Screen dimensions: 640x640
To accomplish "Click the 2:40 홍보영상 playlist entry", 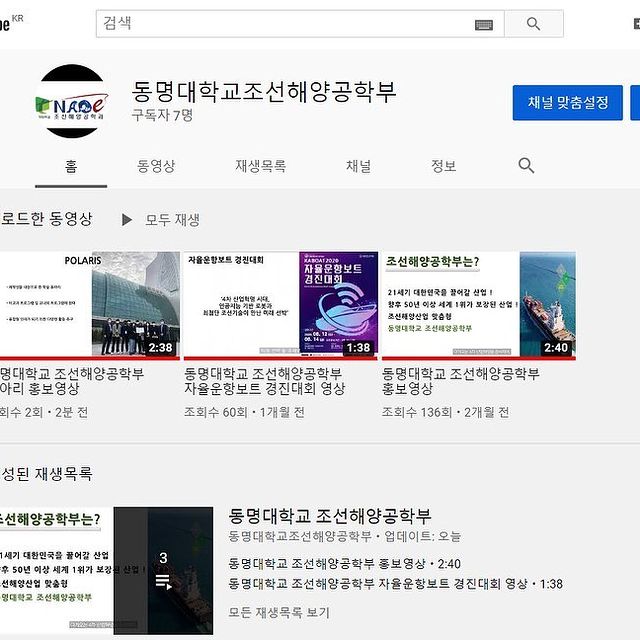I will tap(344, 563).
